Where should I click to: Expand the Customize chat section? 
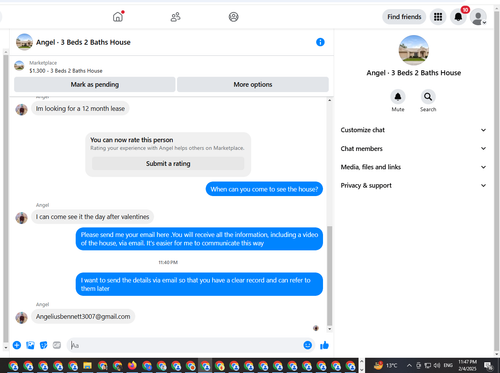tap(413, 130)
